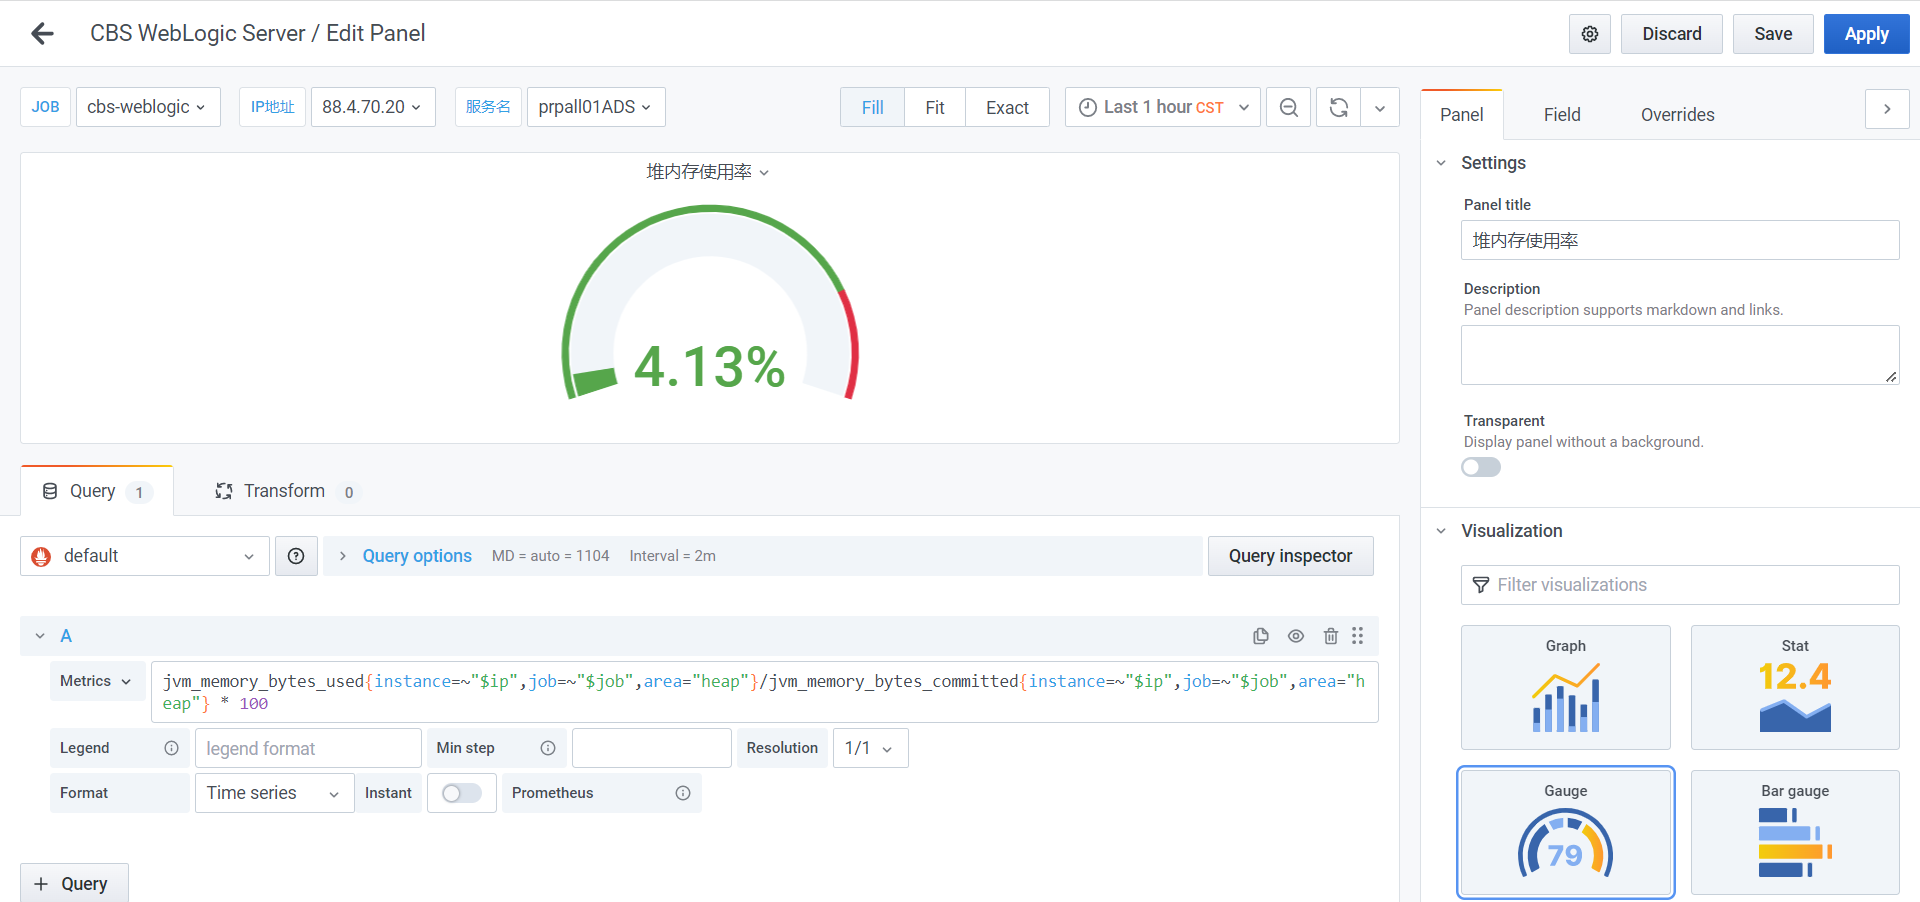Viewport: 1920px width, 902px height.
Task: Expand Query options
Action: [417, 556]
